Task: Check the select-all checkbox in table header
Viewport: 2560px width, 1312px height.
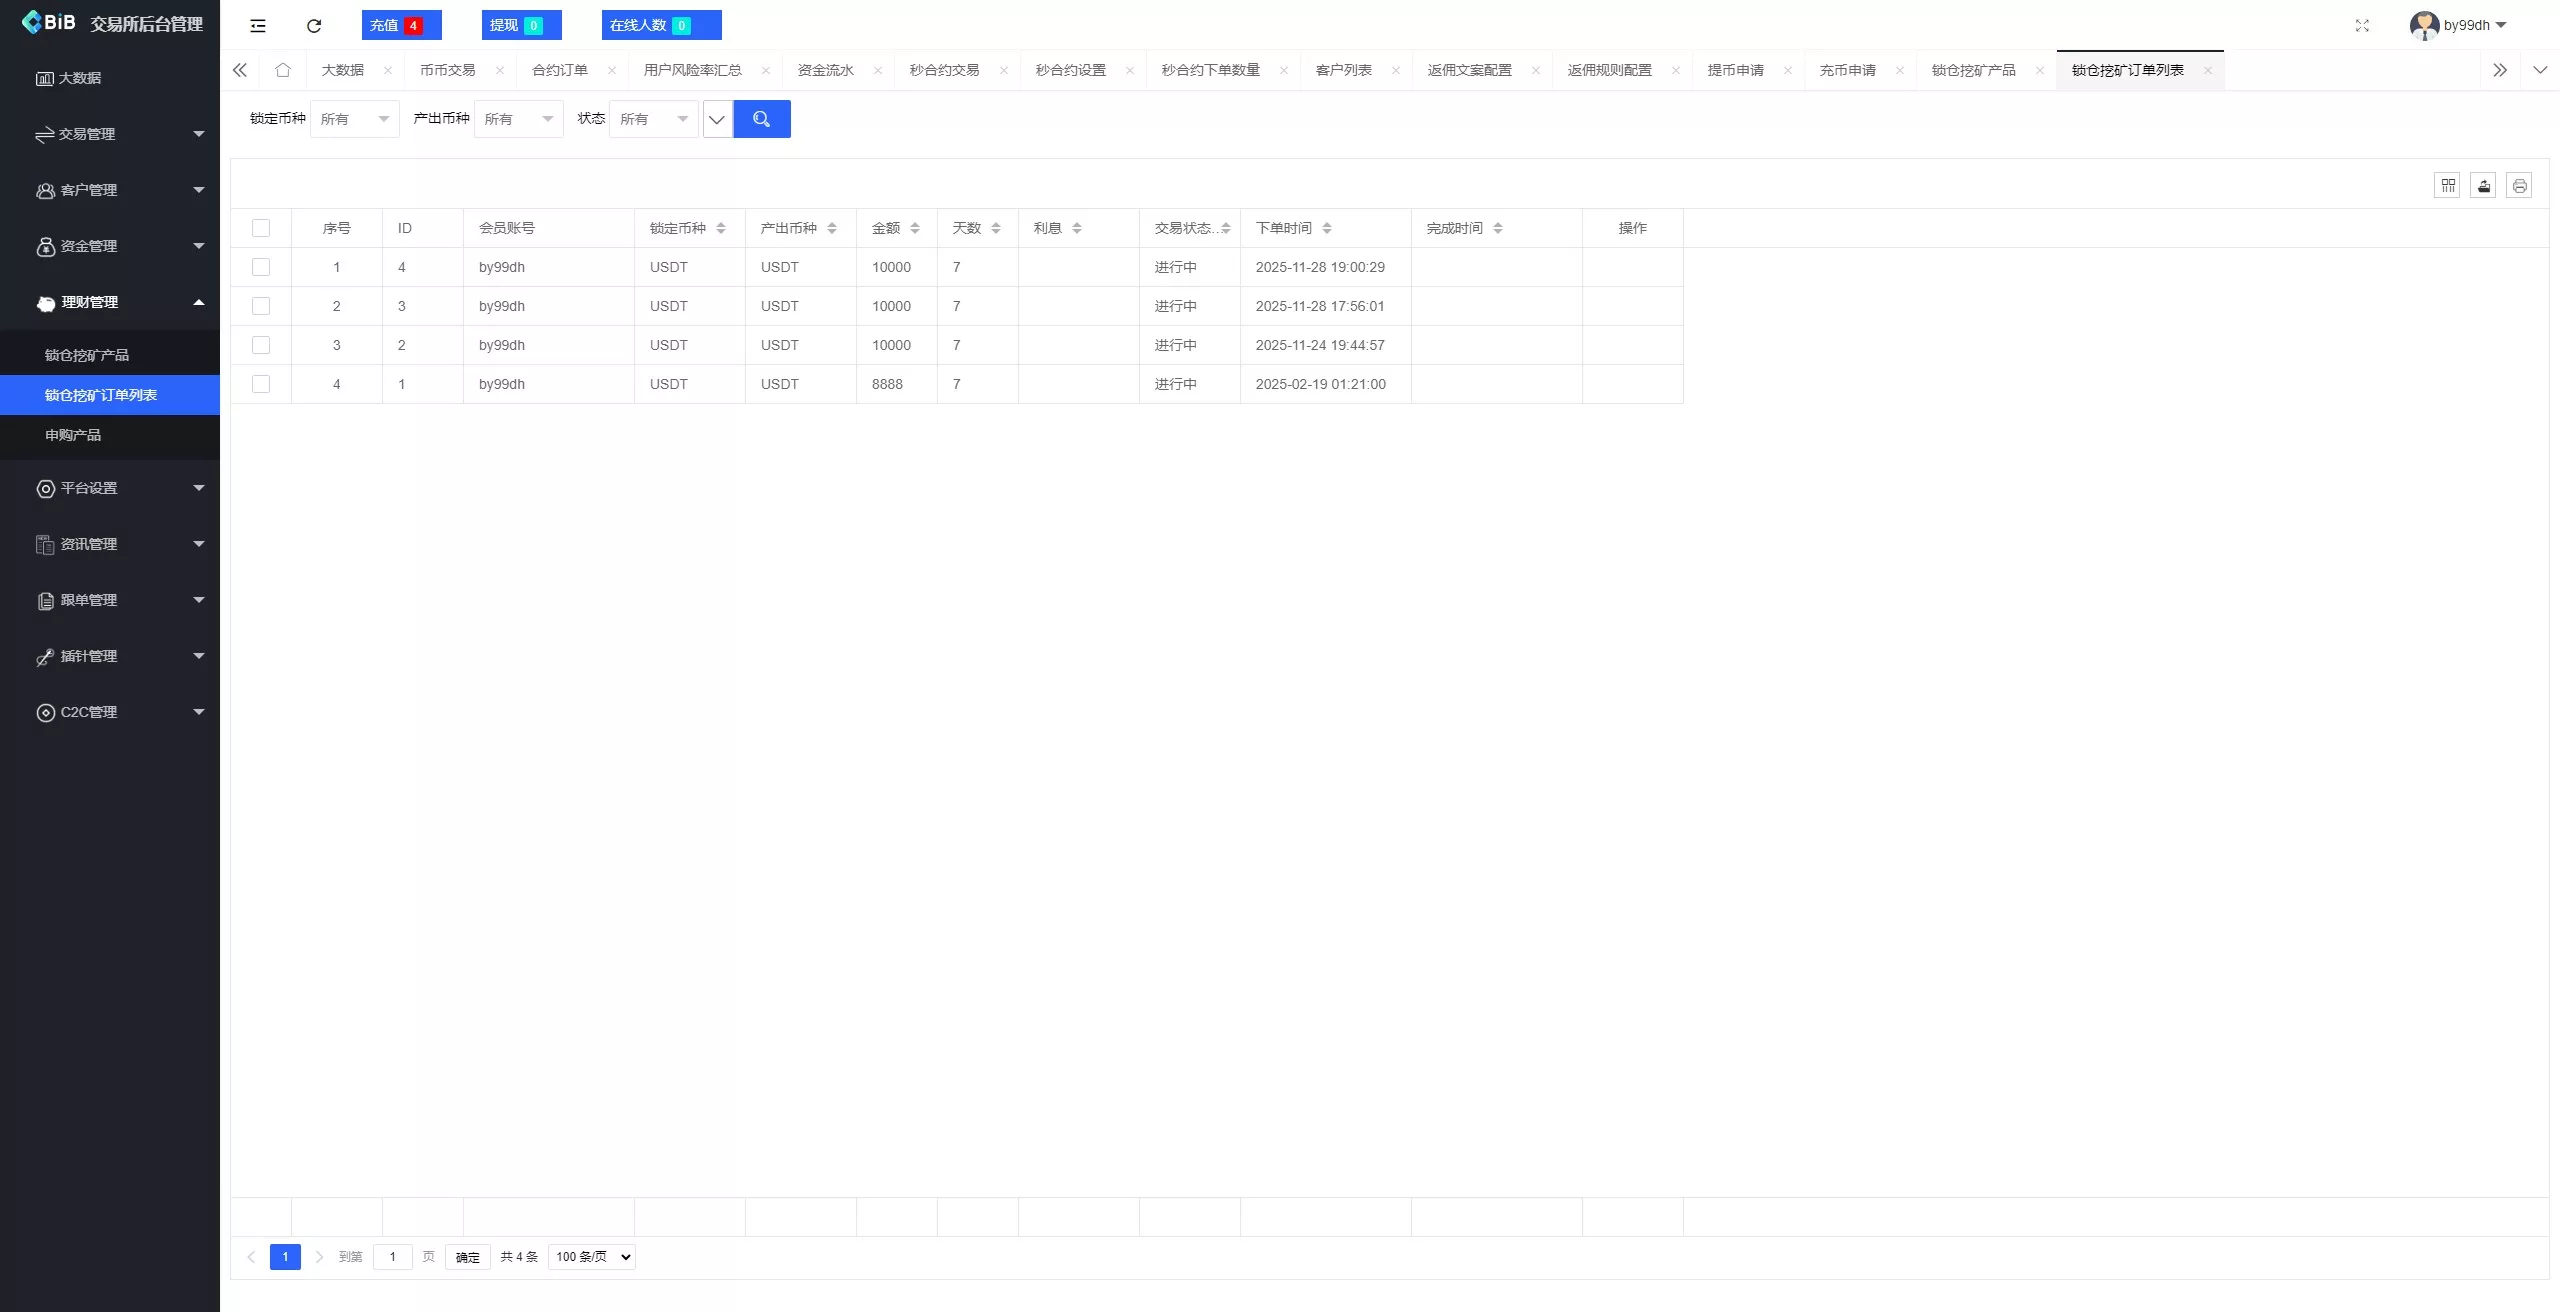Action: (261, 227)
